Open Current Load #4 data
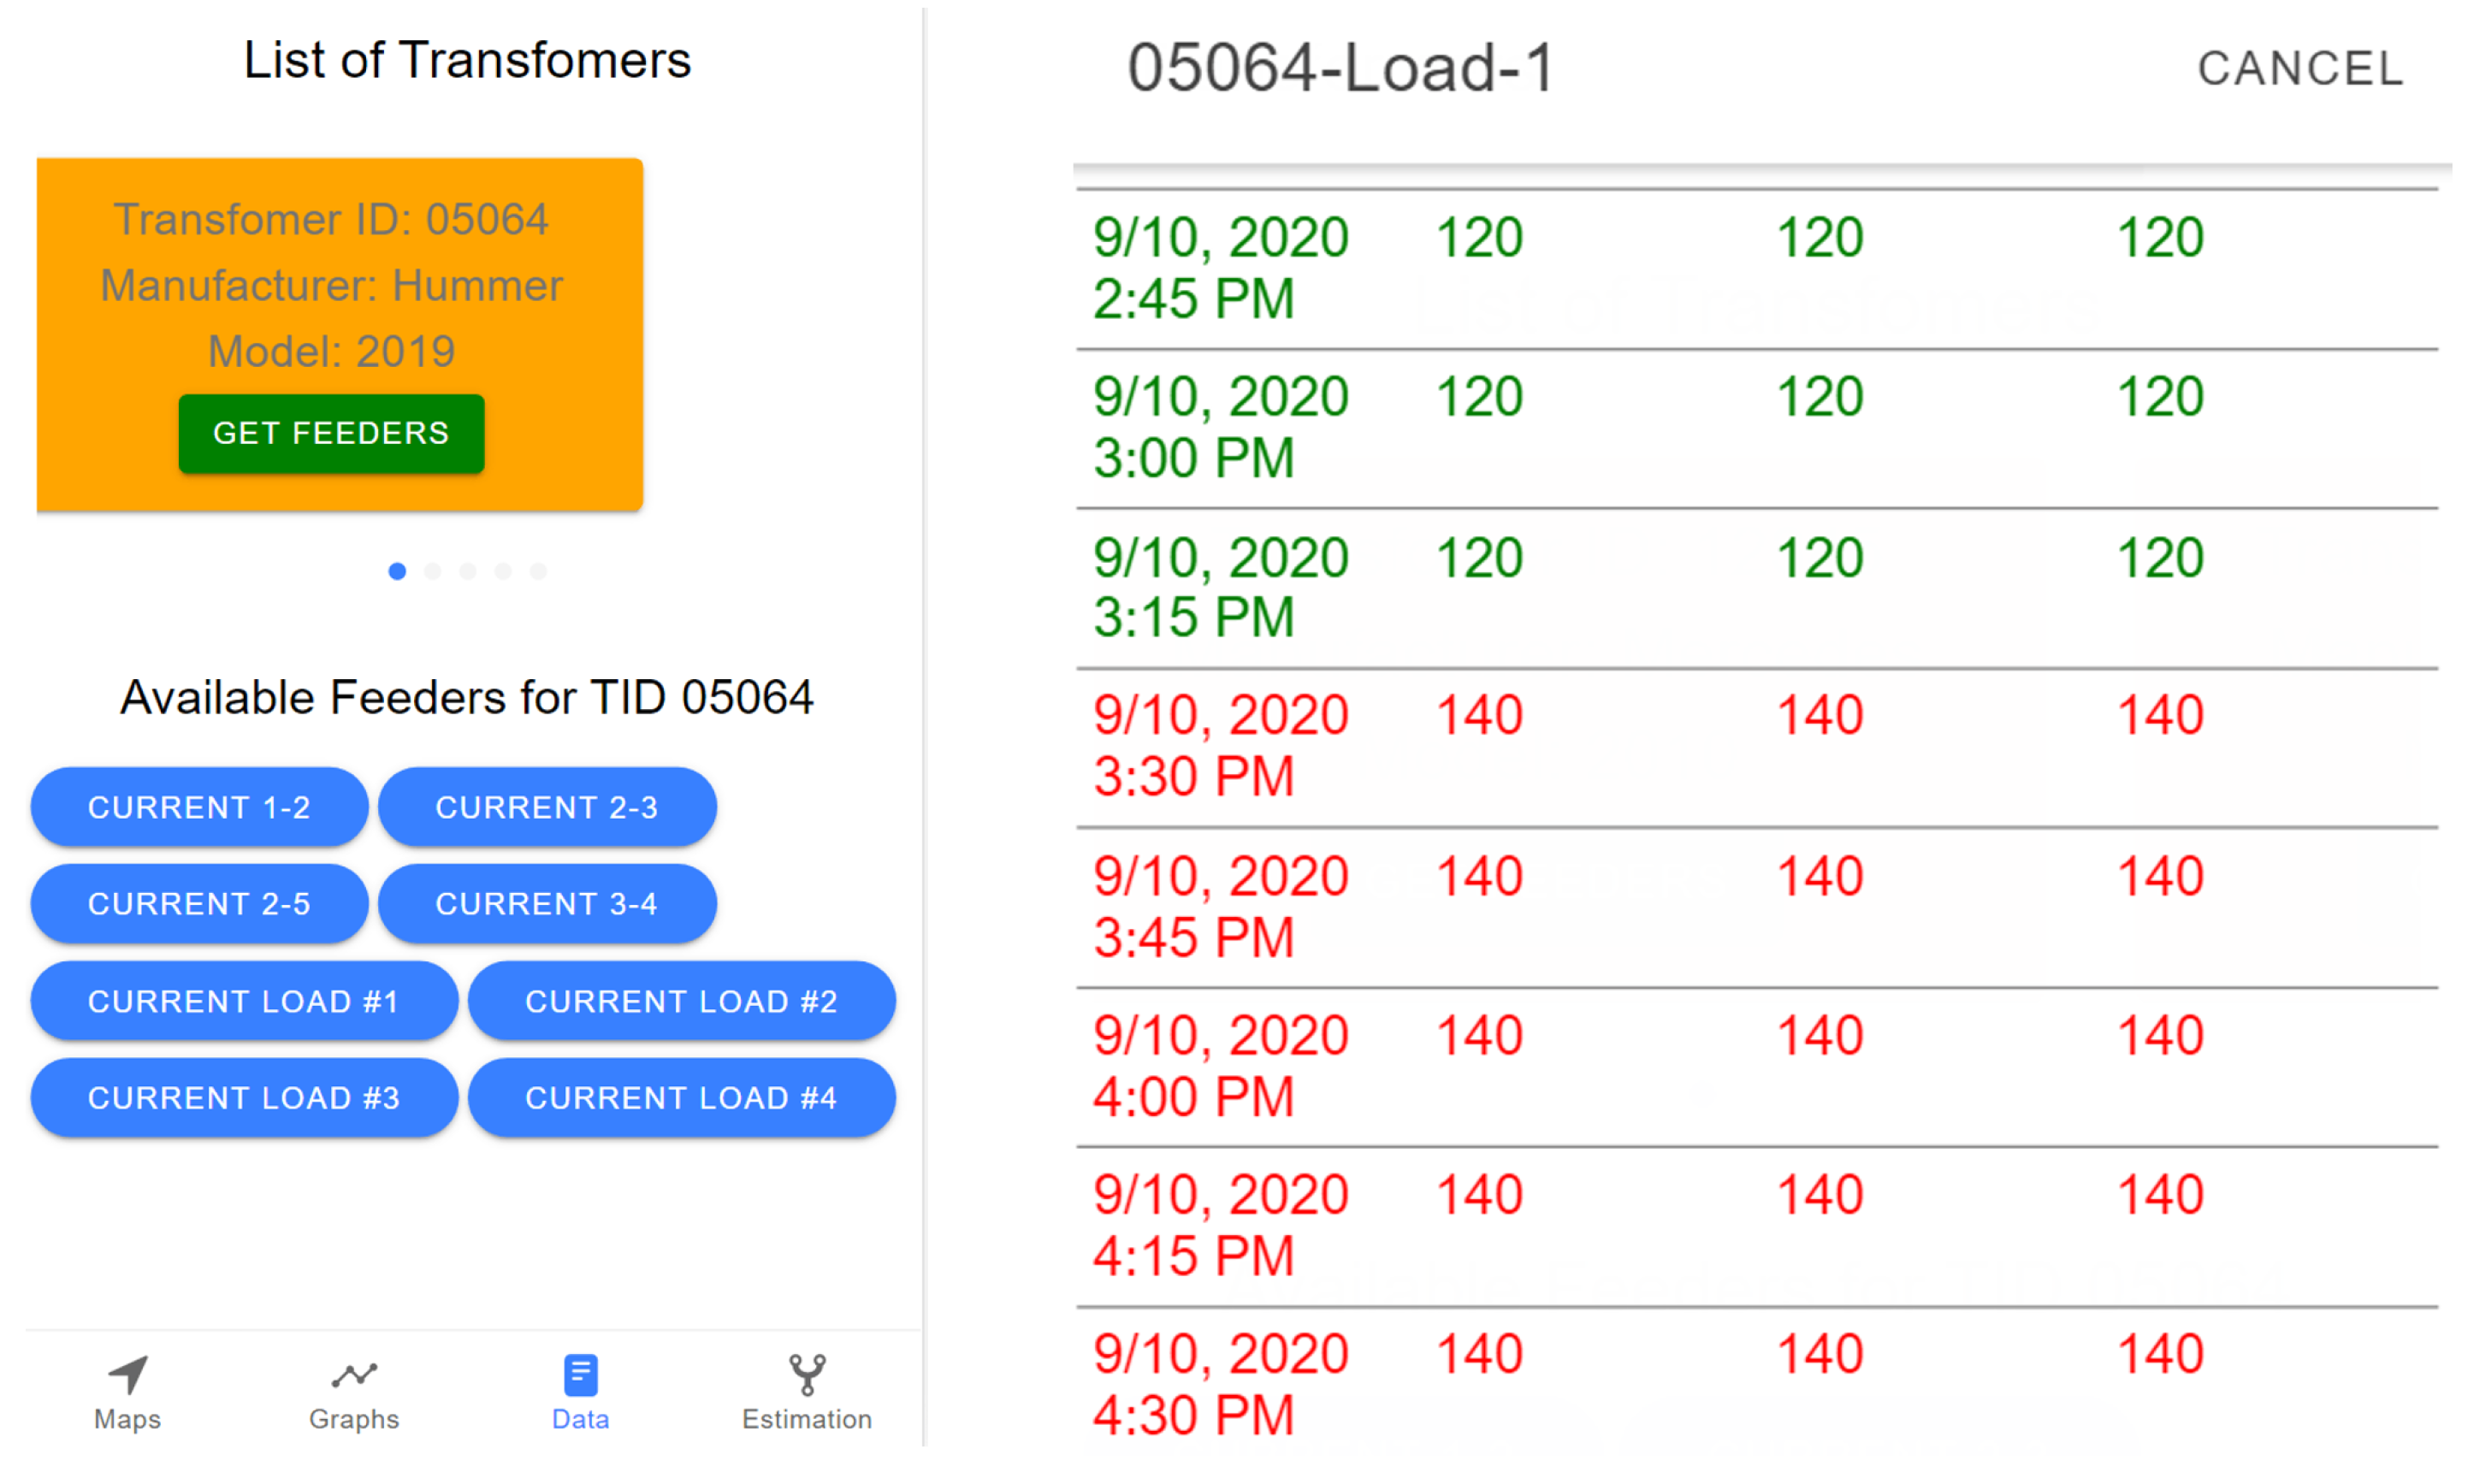2491x1484 pixels. coord(682,1099)
